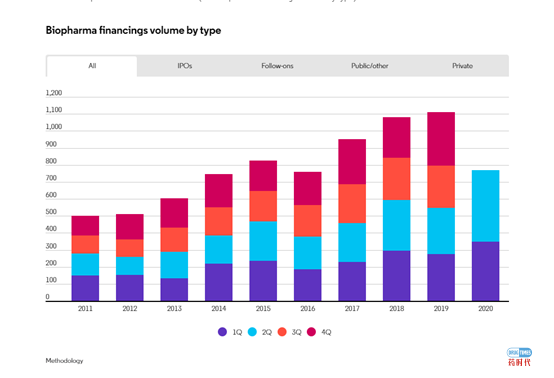Select the 2017 2Q blue bar segment
The height and width of the screenshot is (378, 554).
pyautogui.click(x=352, y=242)
